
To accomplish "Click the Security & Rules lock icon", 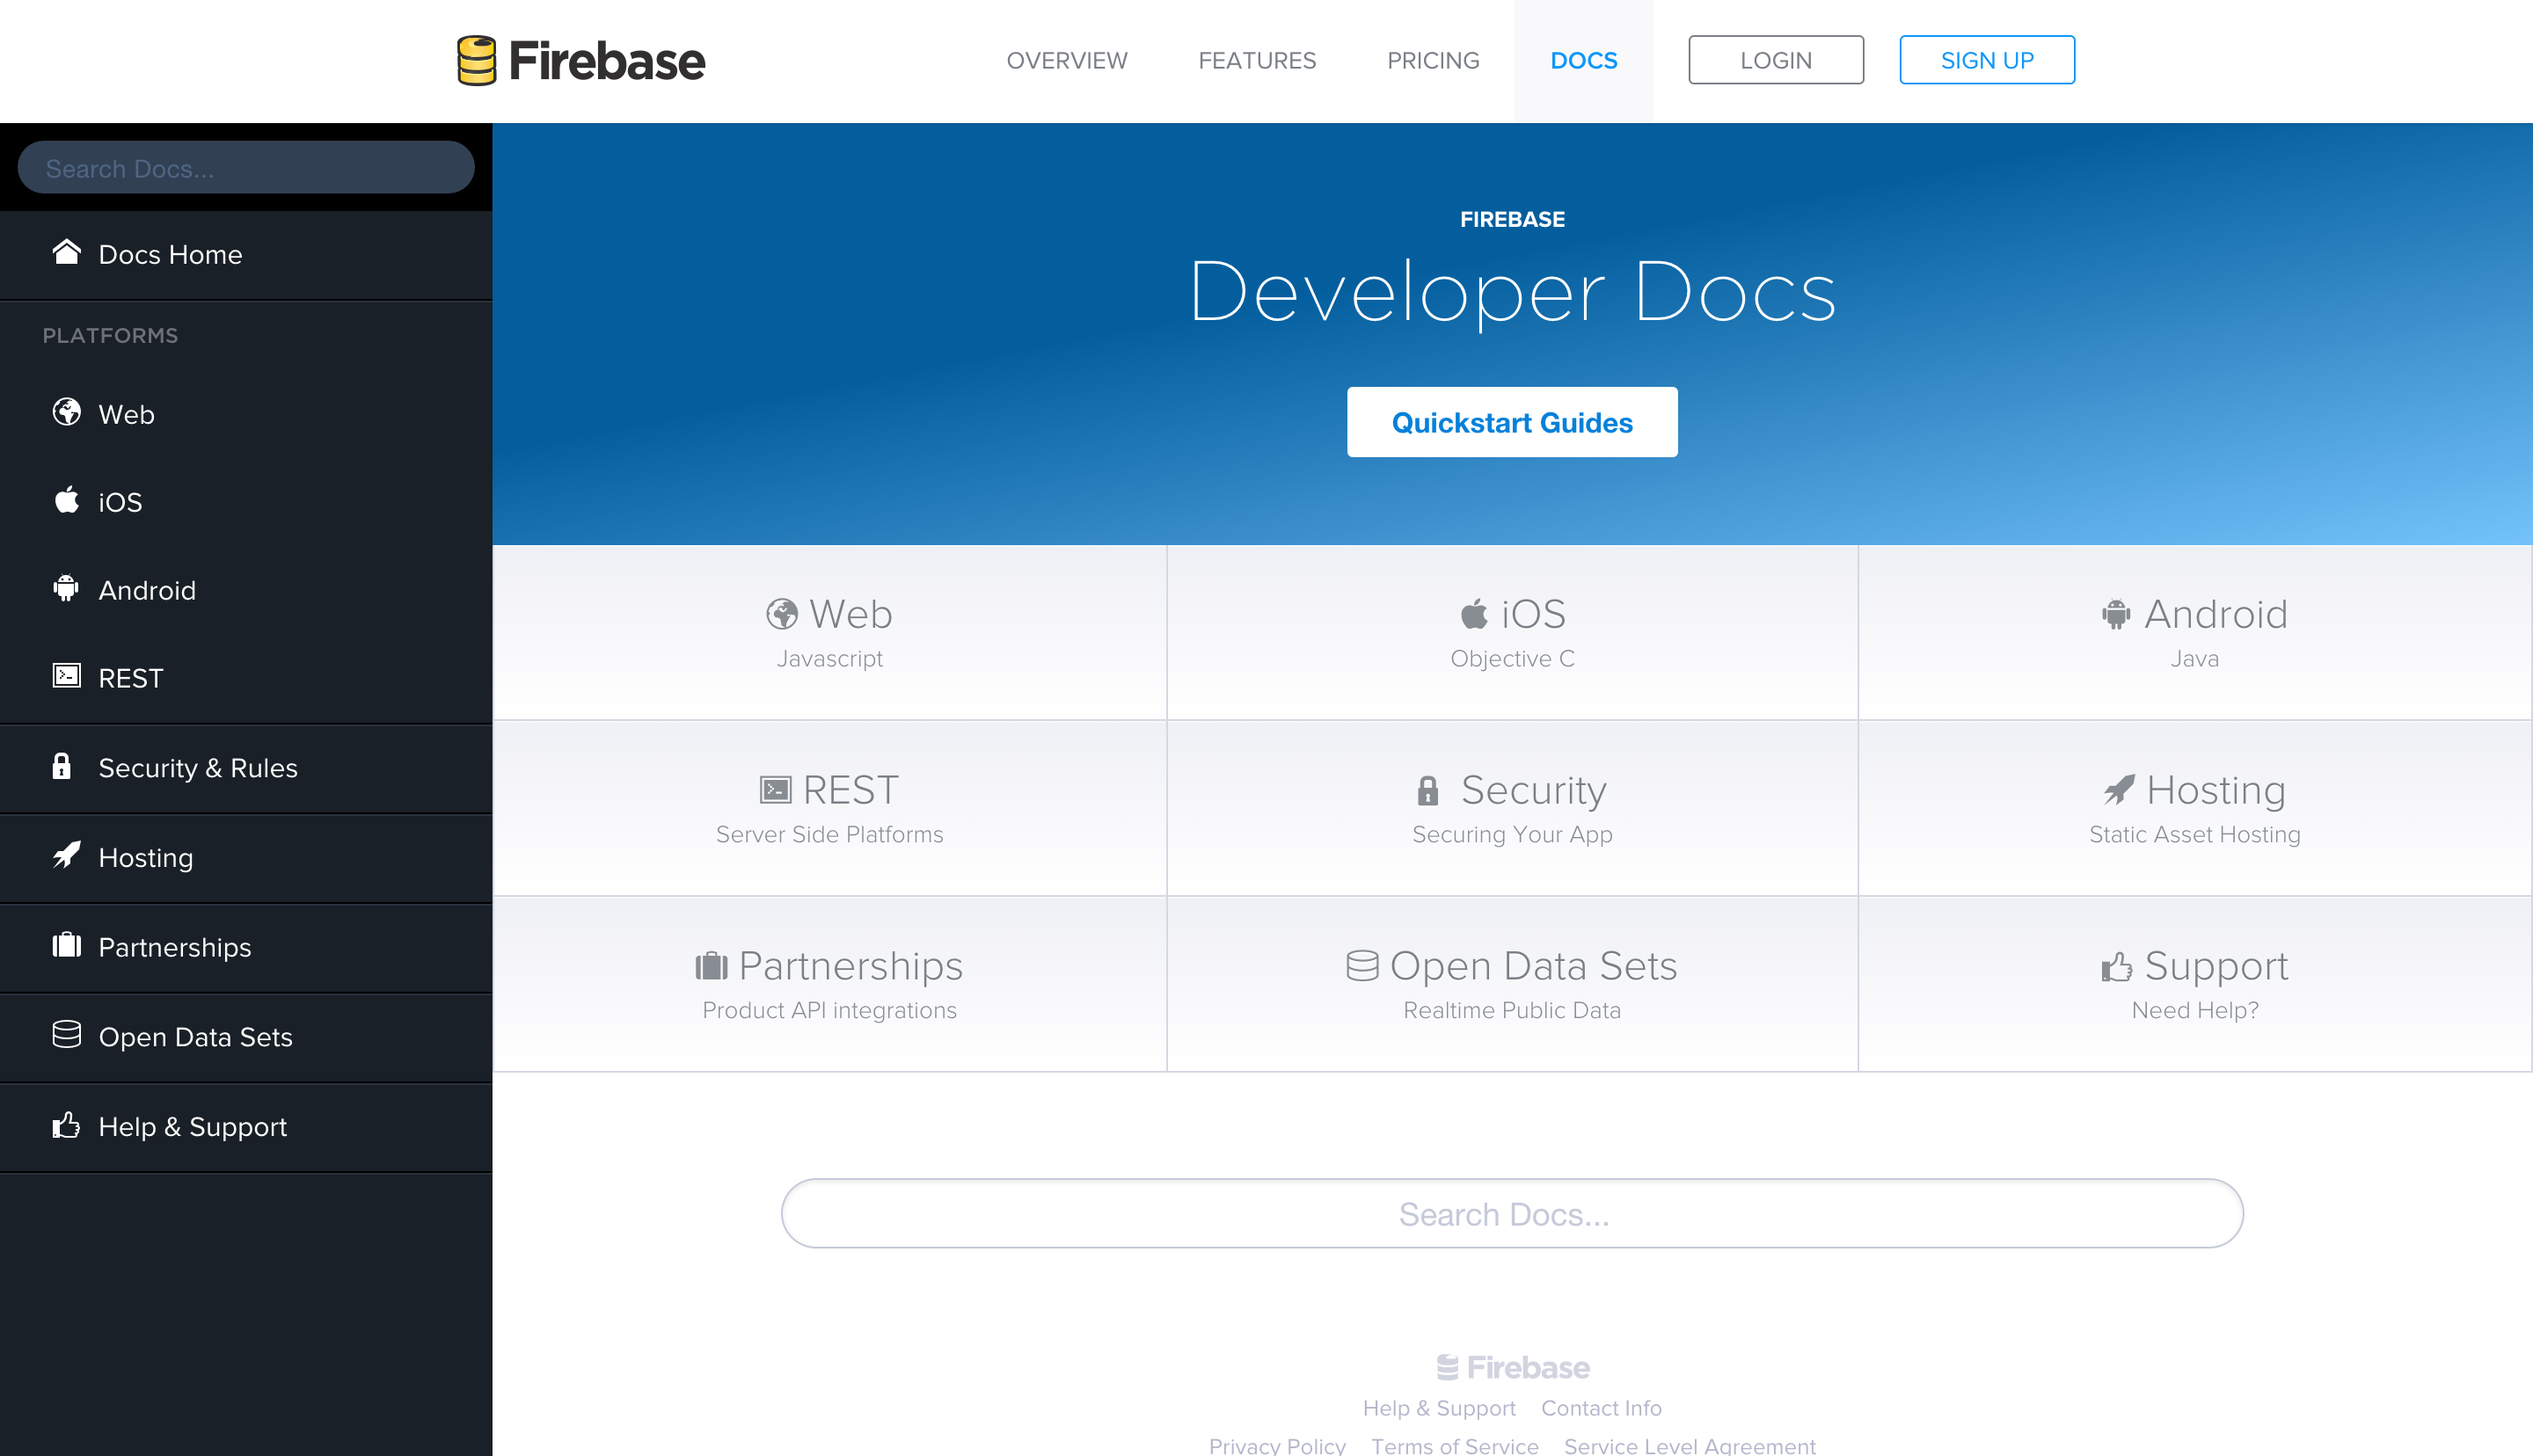I will point(62,766).
